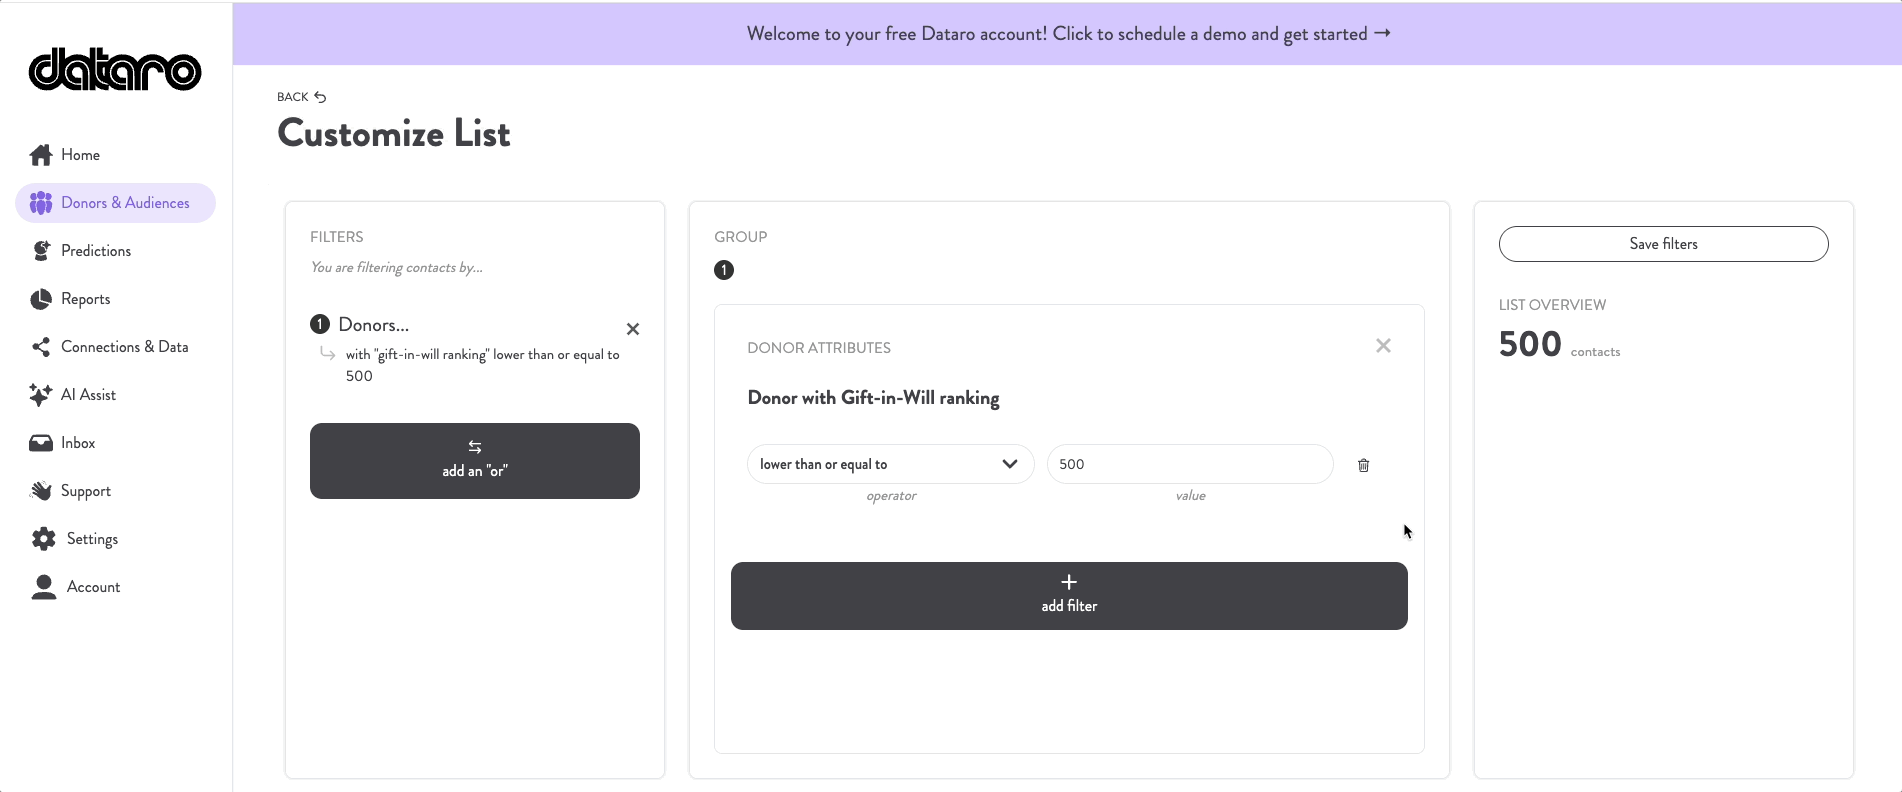The height and width of the screenshot is (792, 1902).
Task: Open the operator dropdown
Action: pos(889,464)
